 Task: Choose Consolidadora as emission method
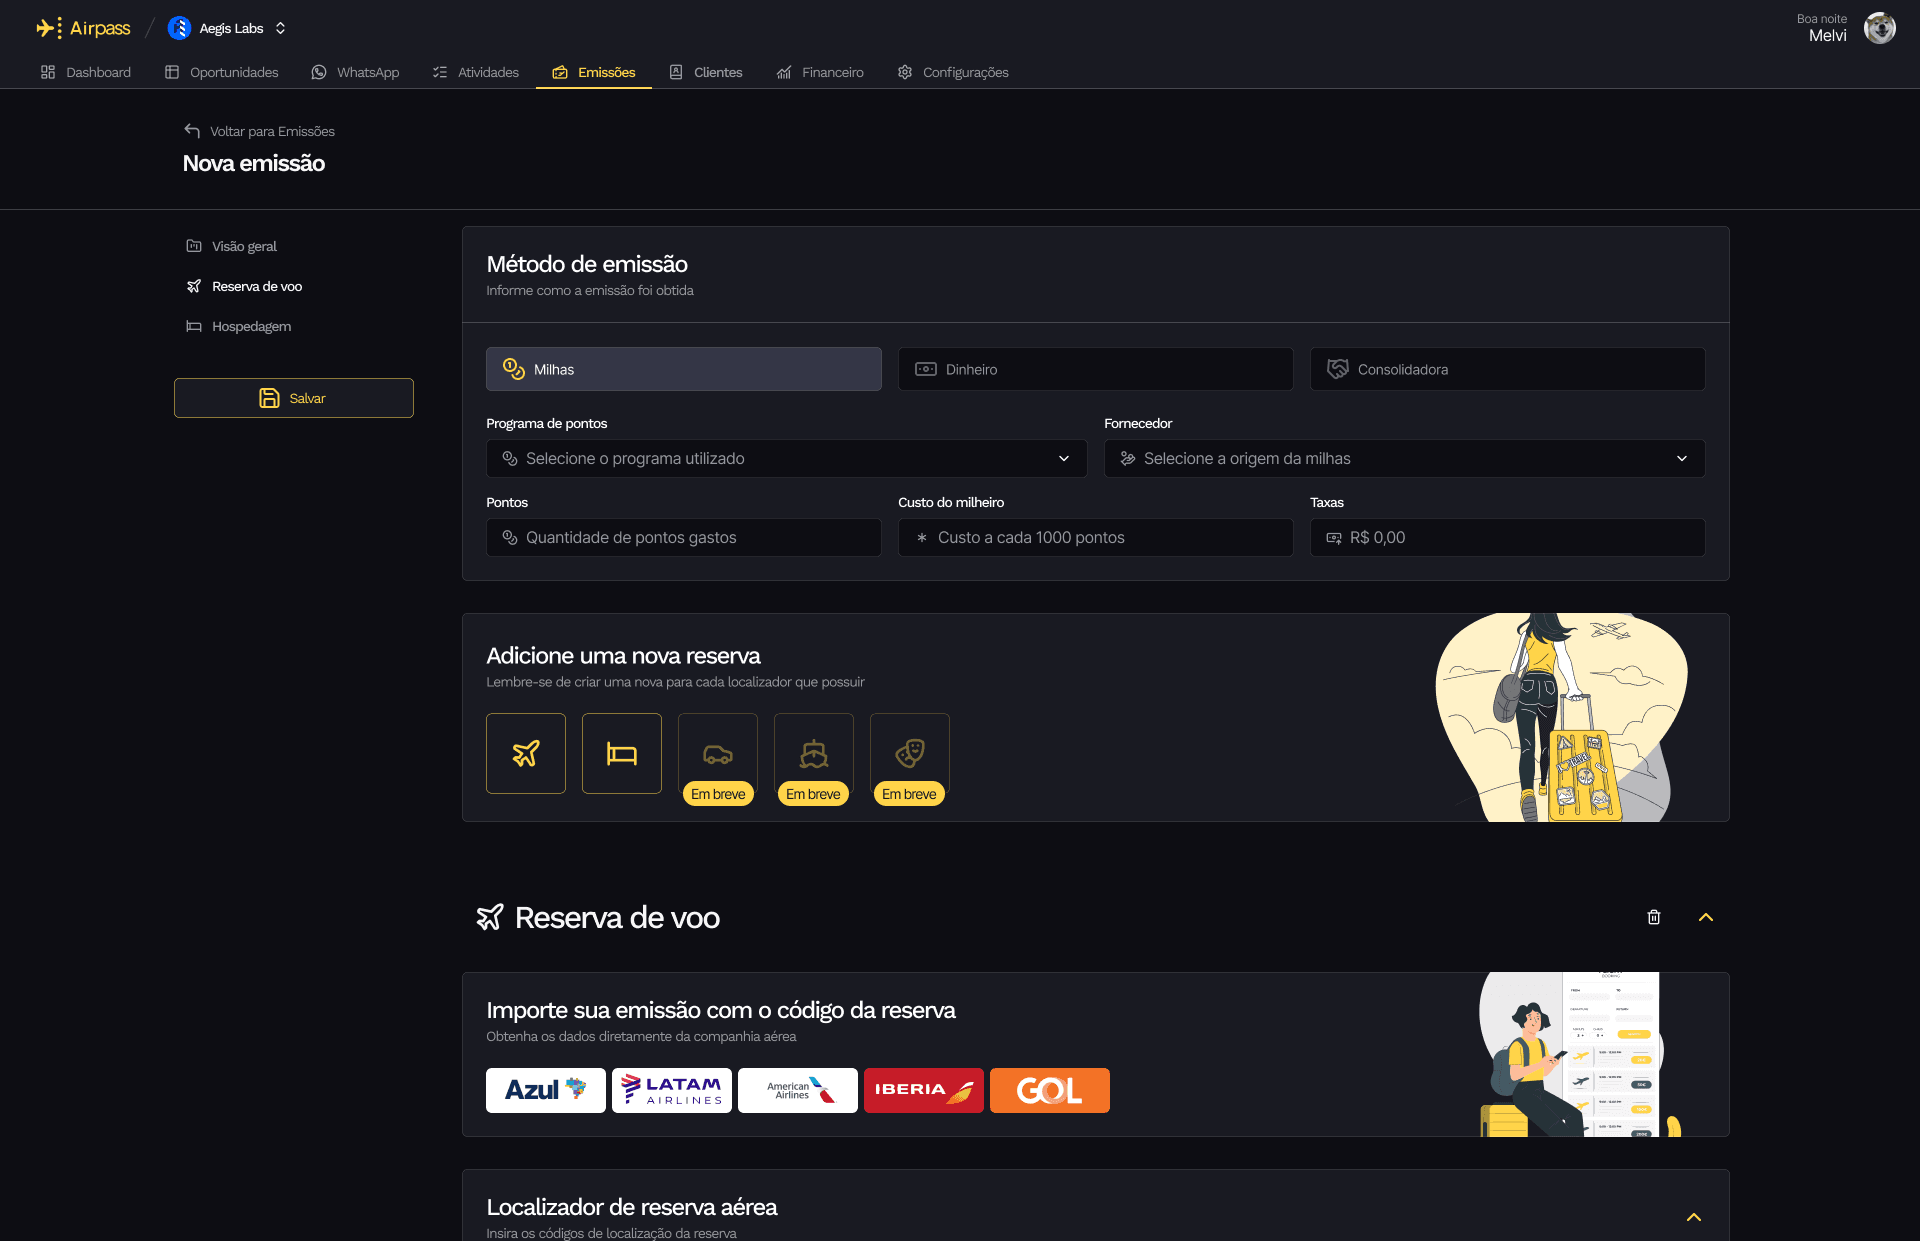pos(1506,368)
